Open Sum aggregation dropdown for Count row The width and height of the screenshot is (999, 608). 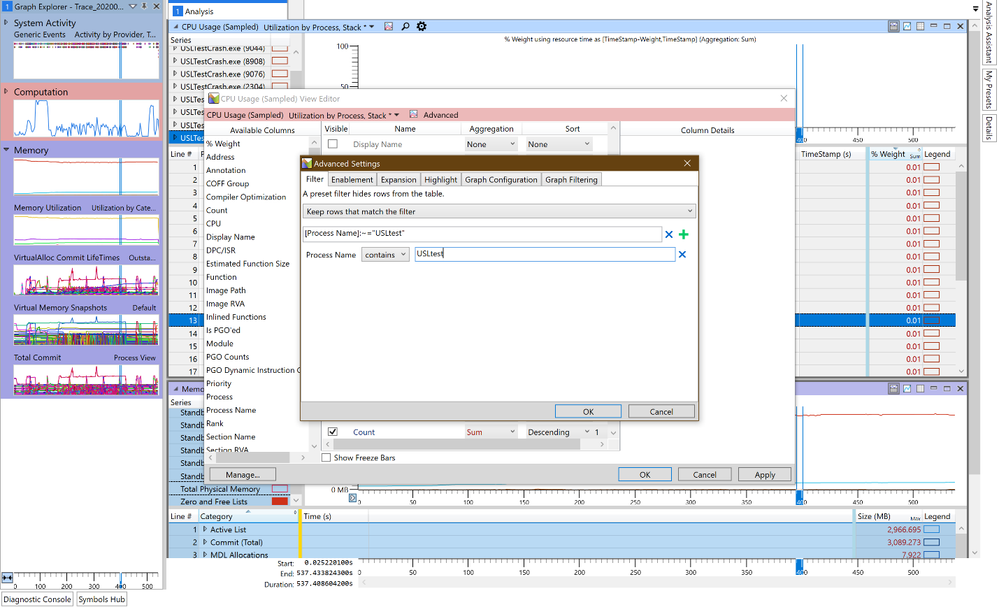click(x=491, y=432)
